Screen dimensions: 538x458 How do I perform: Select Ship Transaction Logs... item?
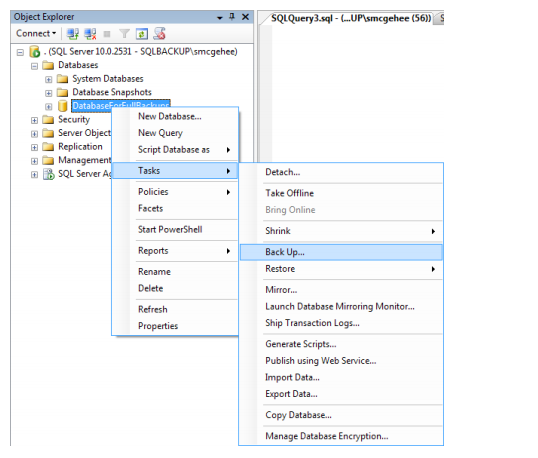click(x=341, y=323)
